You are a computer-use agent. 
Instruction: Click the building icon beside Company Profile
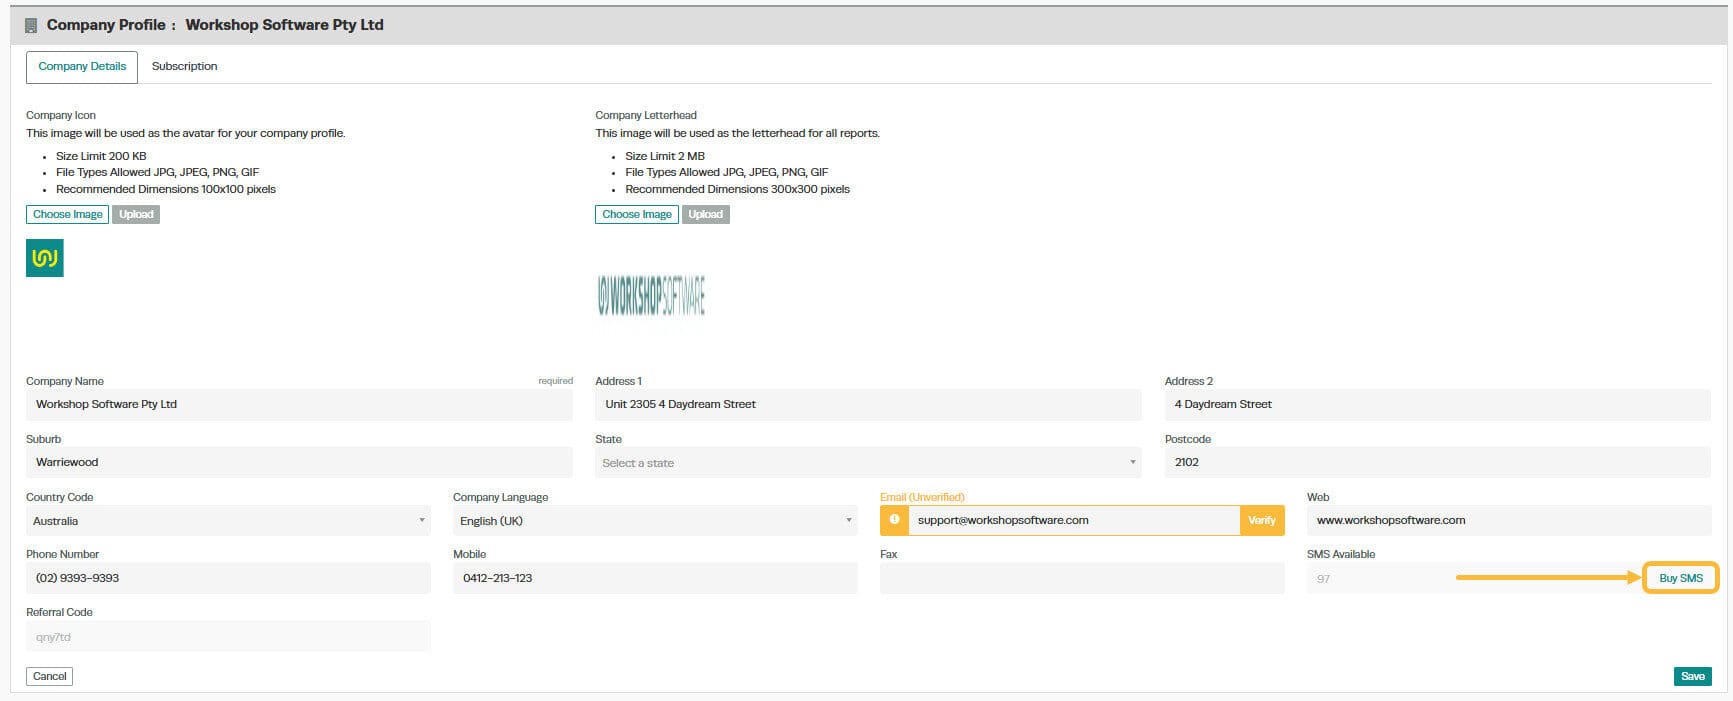[x=31, y=25]
